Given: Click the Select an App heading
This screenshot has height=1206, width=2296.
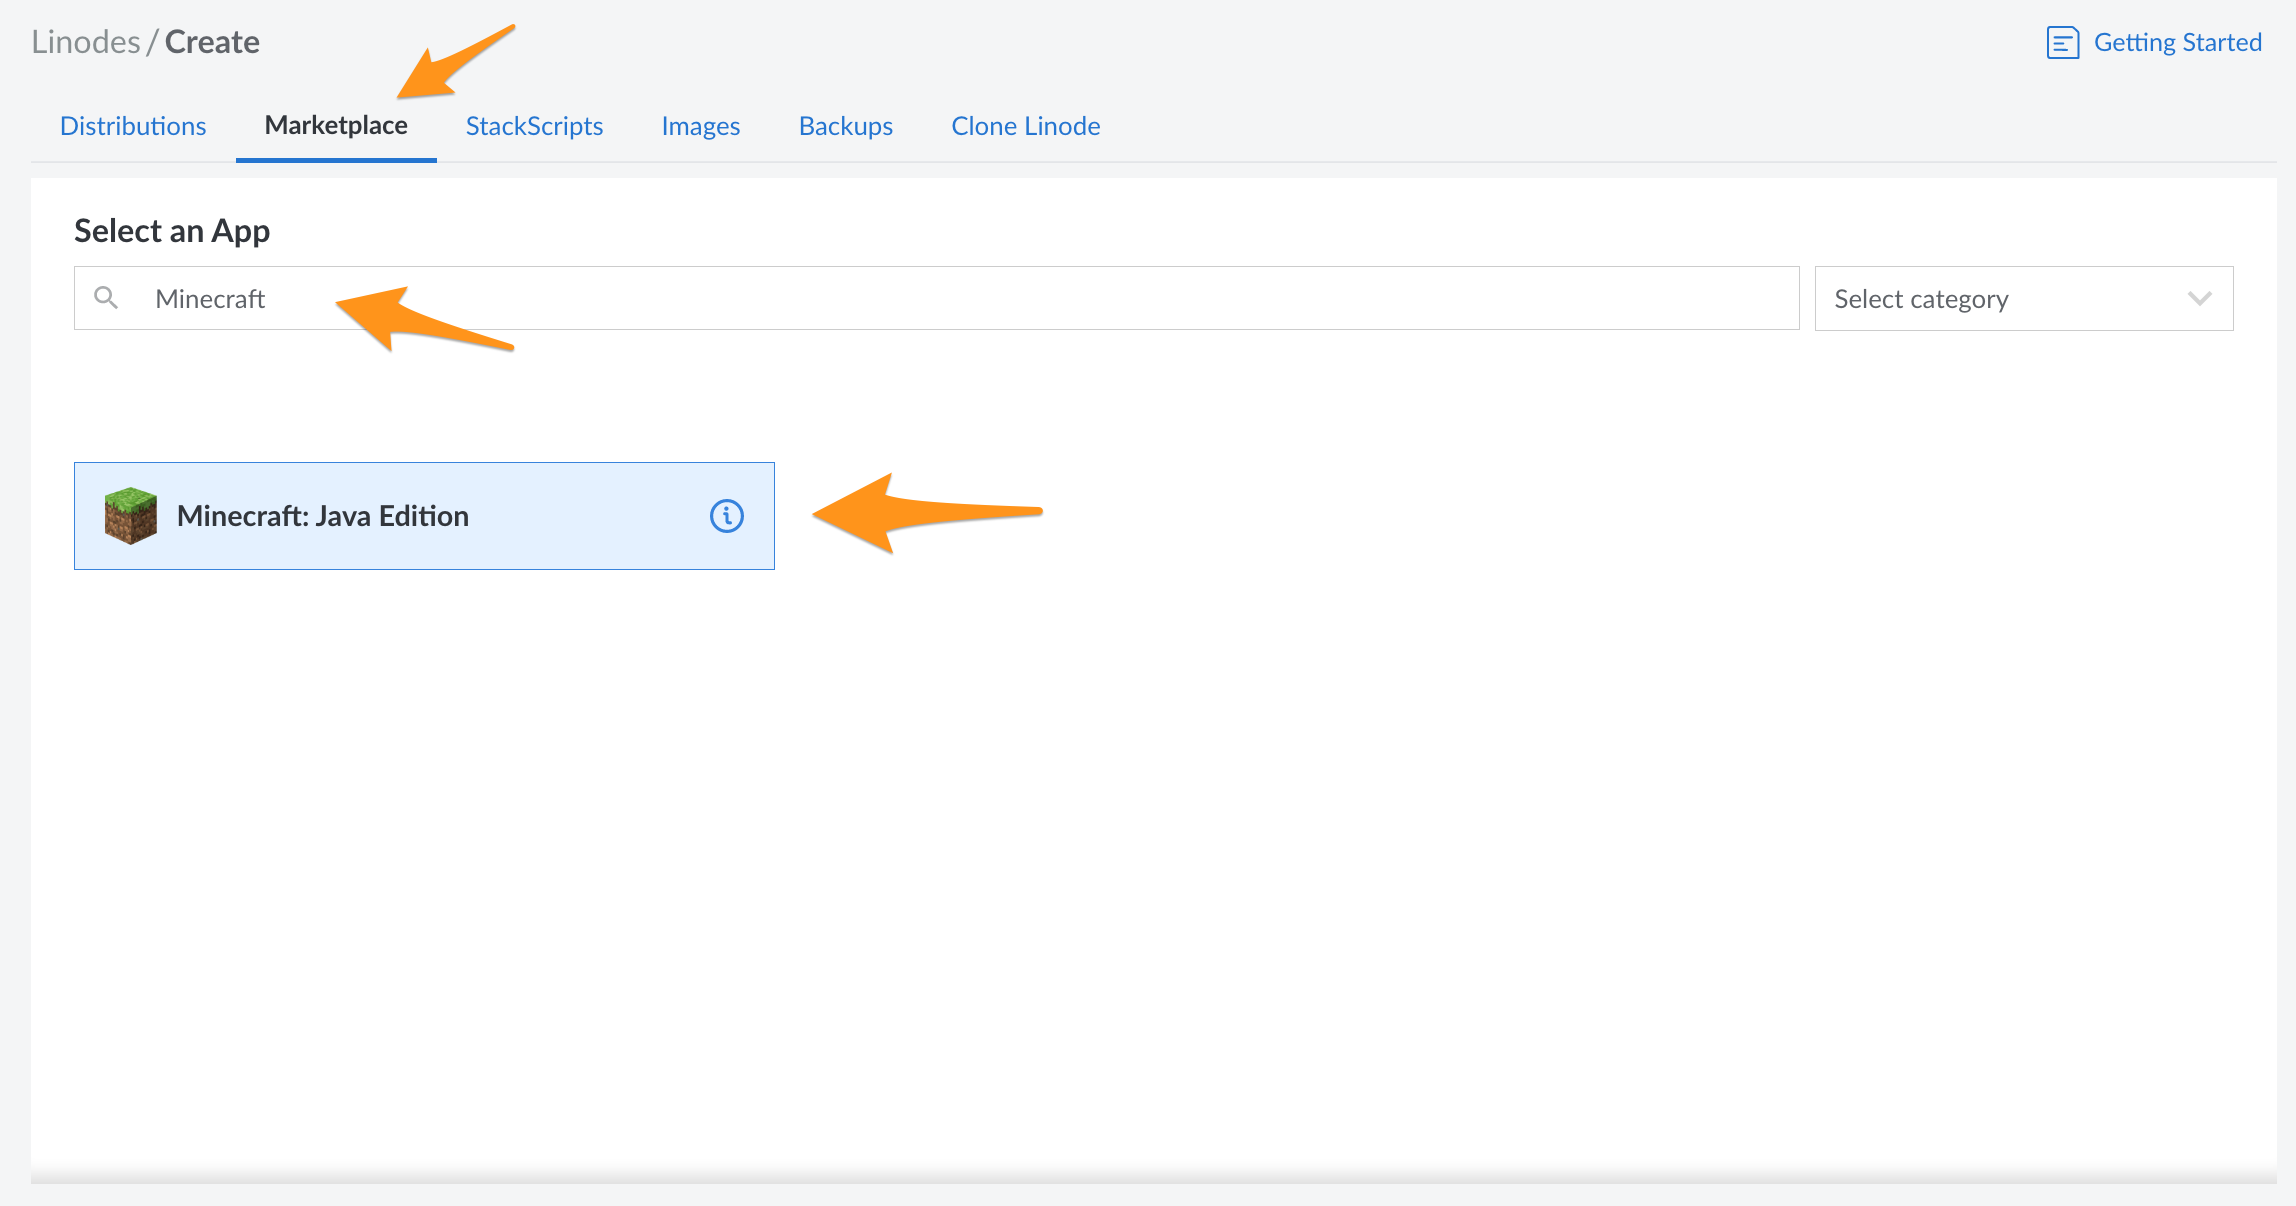Looking at the screenshot, I should click(172, 231).
